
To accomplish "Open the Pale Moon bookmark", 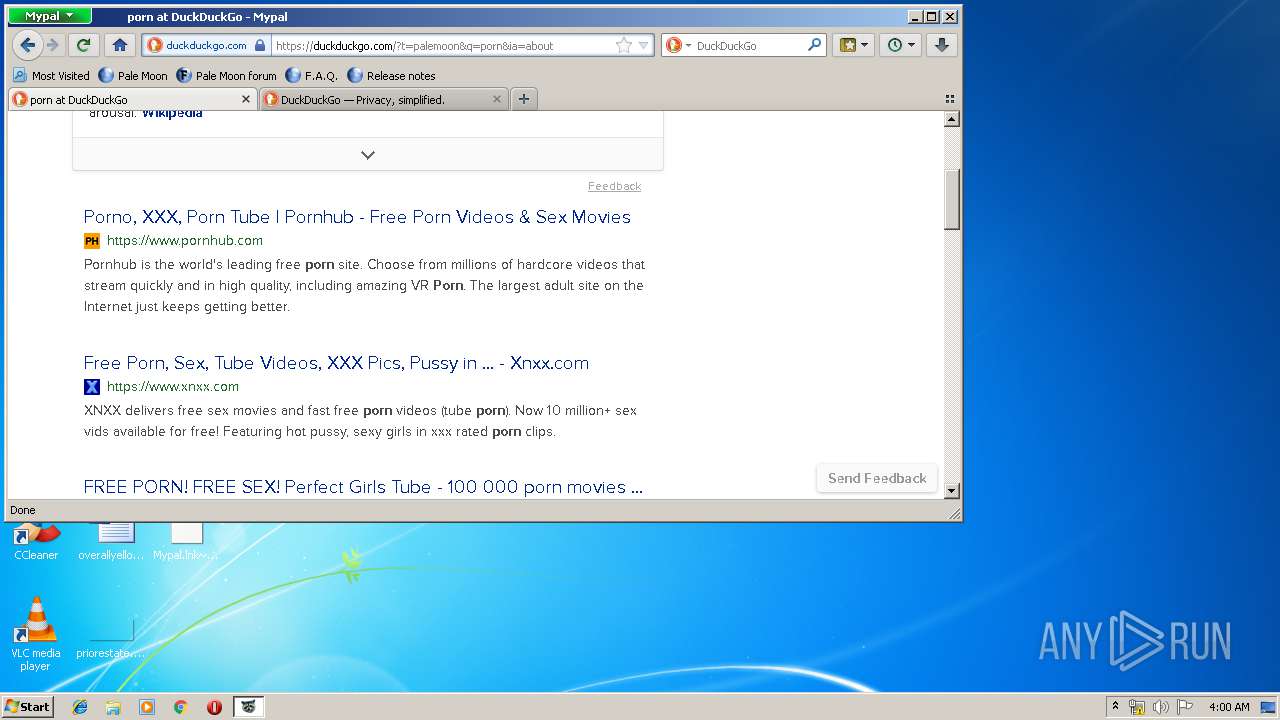I will pos(133,75).
